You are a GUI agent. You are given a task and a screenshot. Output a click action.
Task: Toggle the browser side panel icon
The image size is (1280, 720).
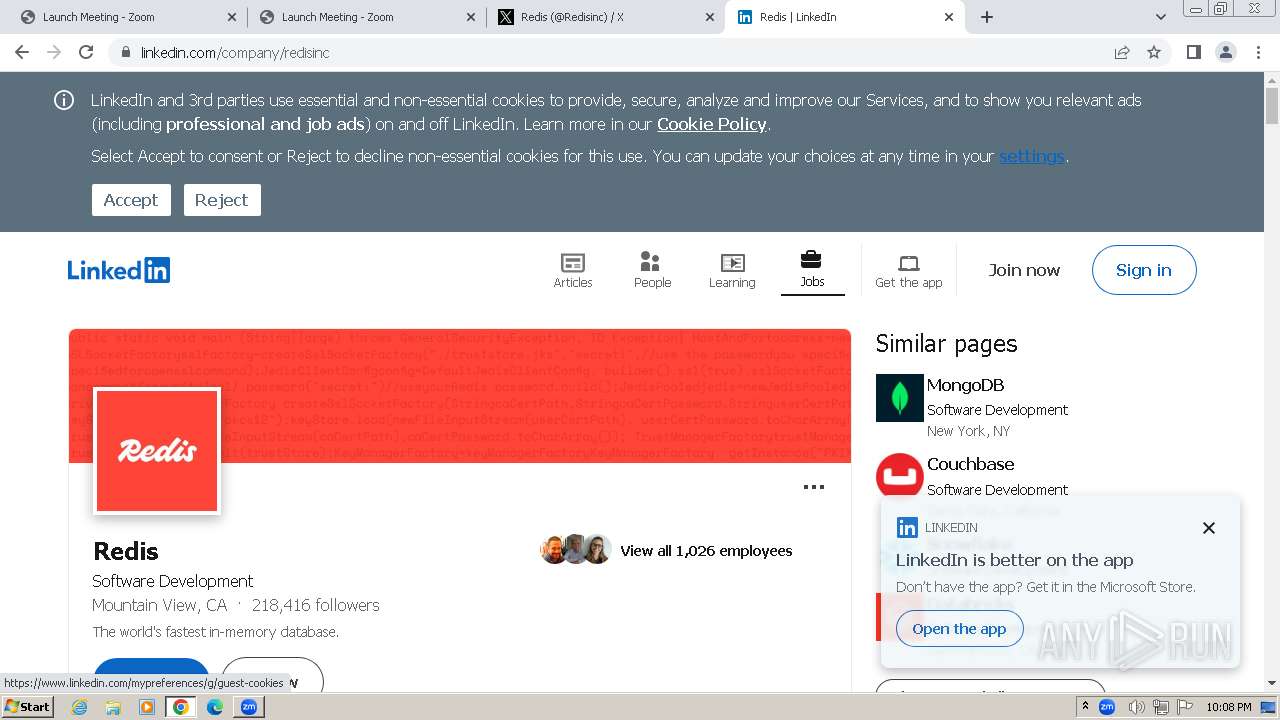pyautogui.click(x=1194, y=52)
